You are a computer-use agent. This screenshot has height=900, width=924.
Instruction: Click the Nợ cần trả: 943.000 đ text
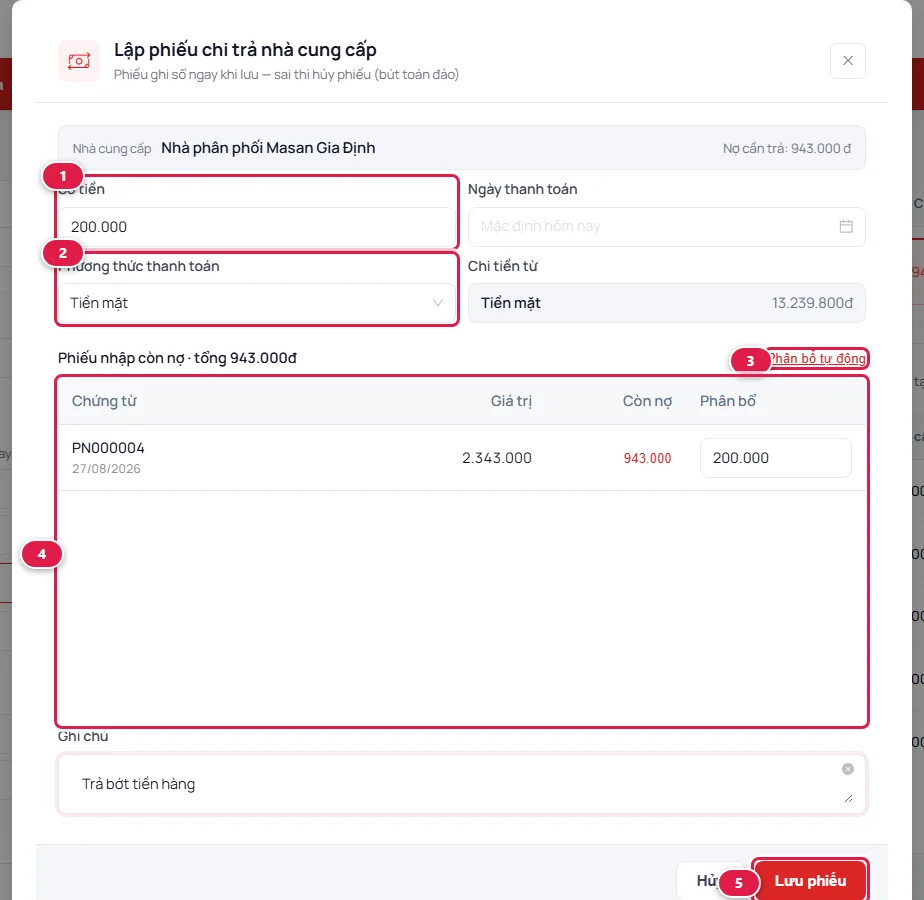(787, 149)
